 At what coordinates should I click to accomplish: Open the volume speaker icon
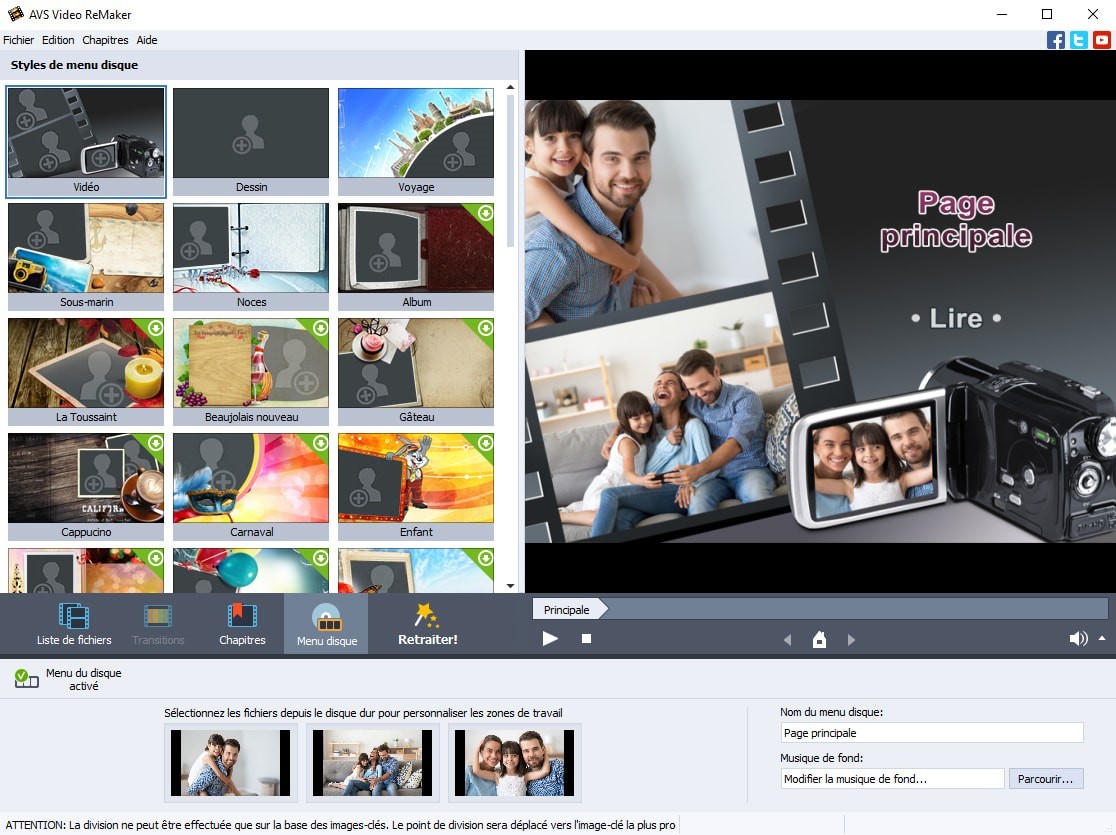click(x=1078, y=638)
